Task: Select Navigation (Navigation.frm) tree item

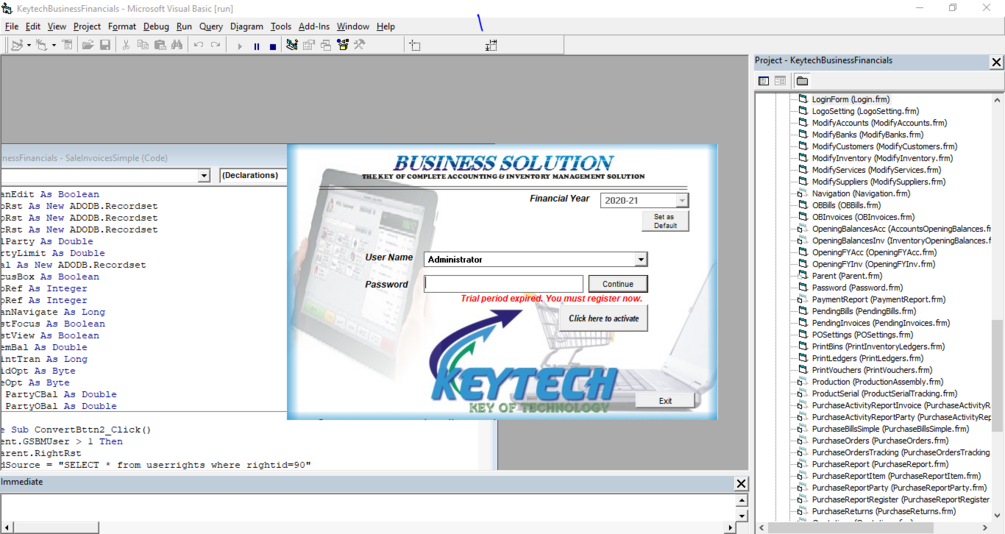Action: [861, 194]
